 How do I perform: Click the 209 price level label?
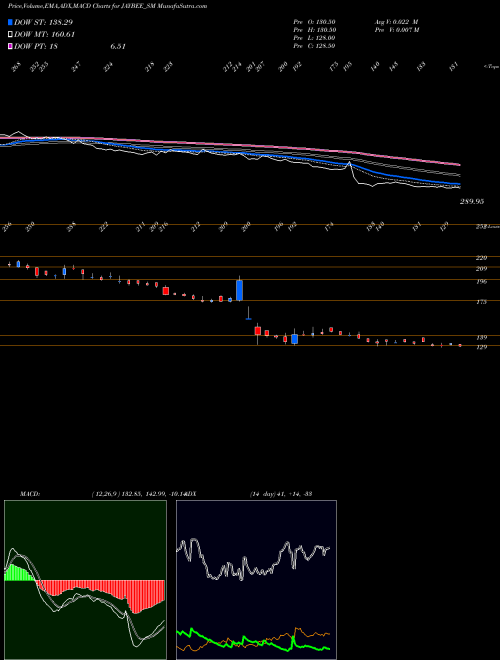coord(481,269)
